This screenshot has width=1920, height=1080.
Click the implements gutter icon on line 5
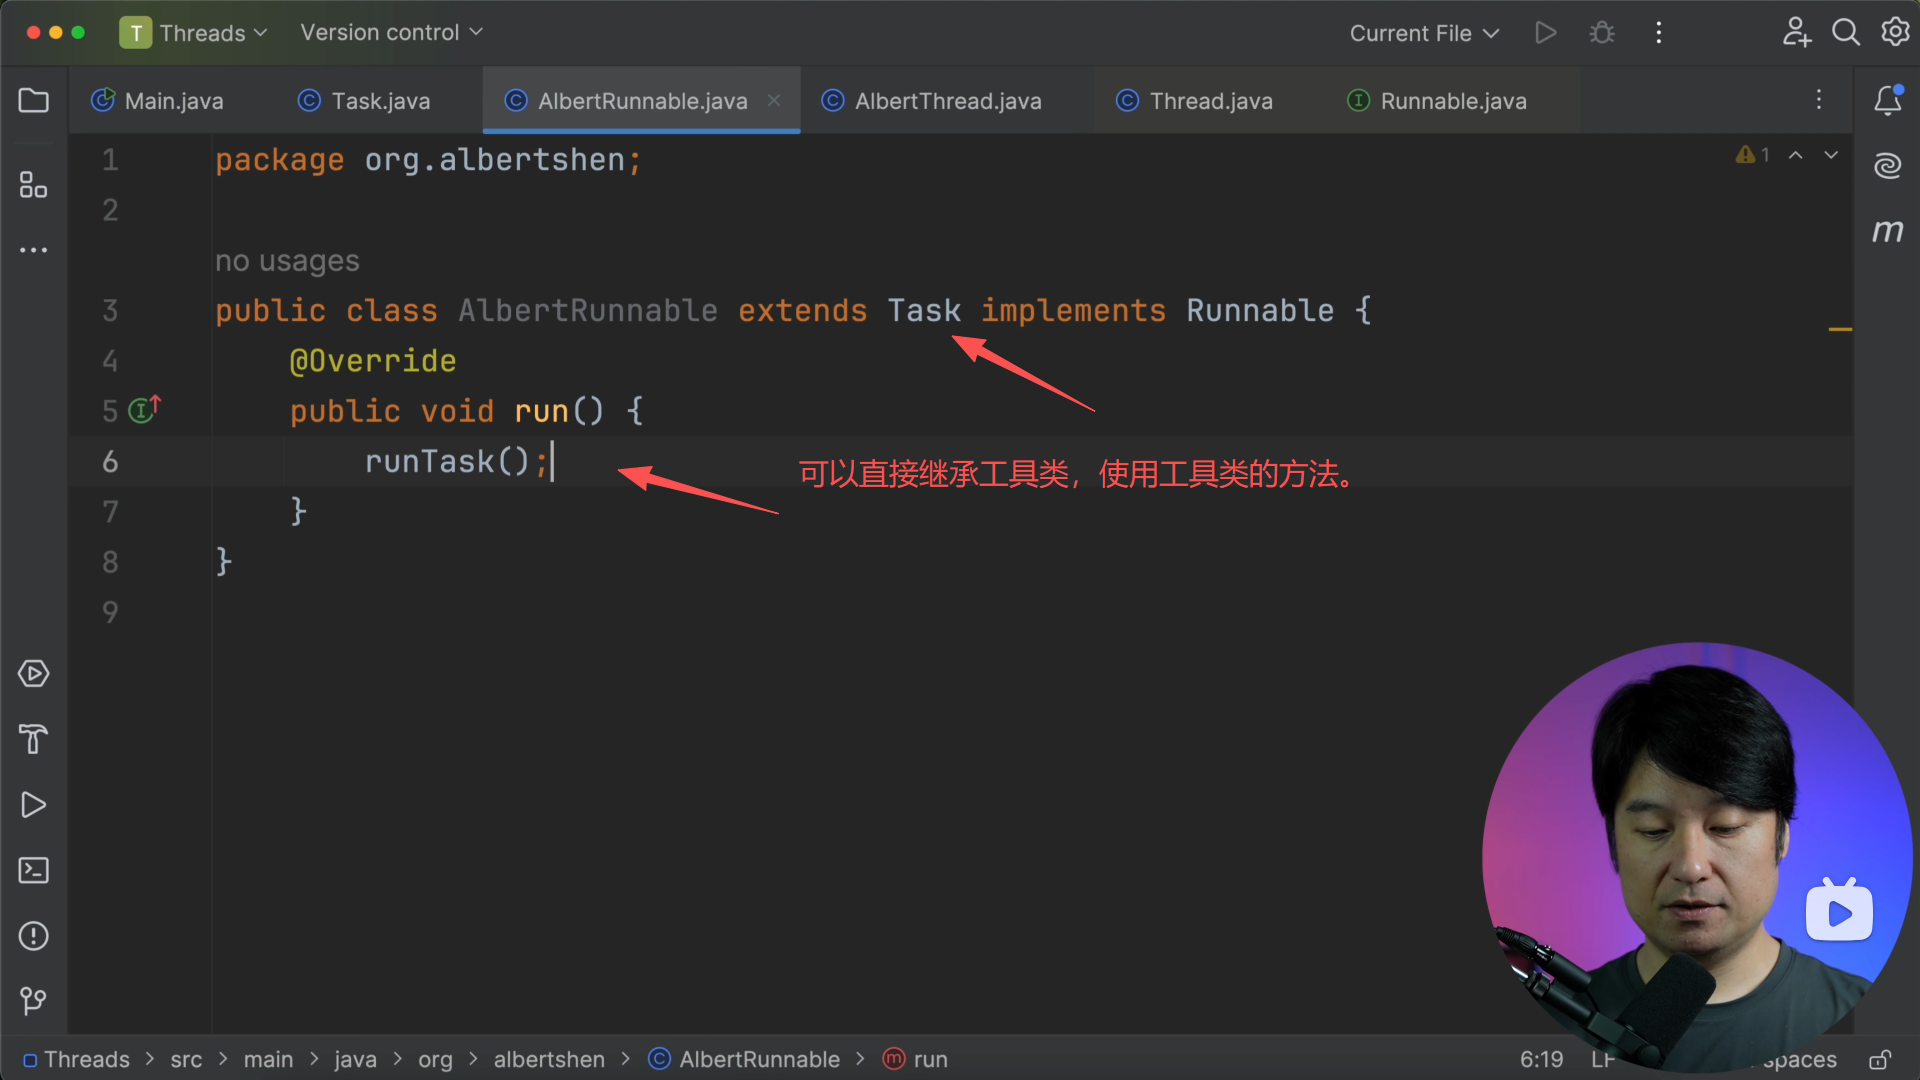coord(143,410)
